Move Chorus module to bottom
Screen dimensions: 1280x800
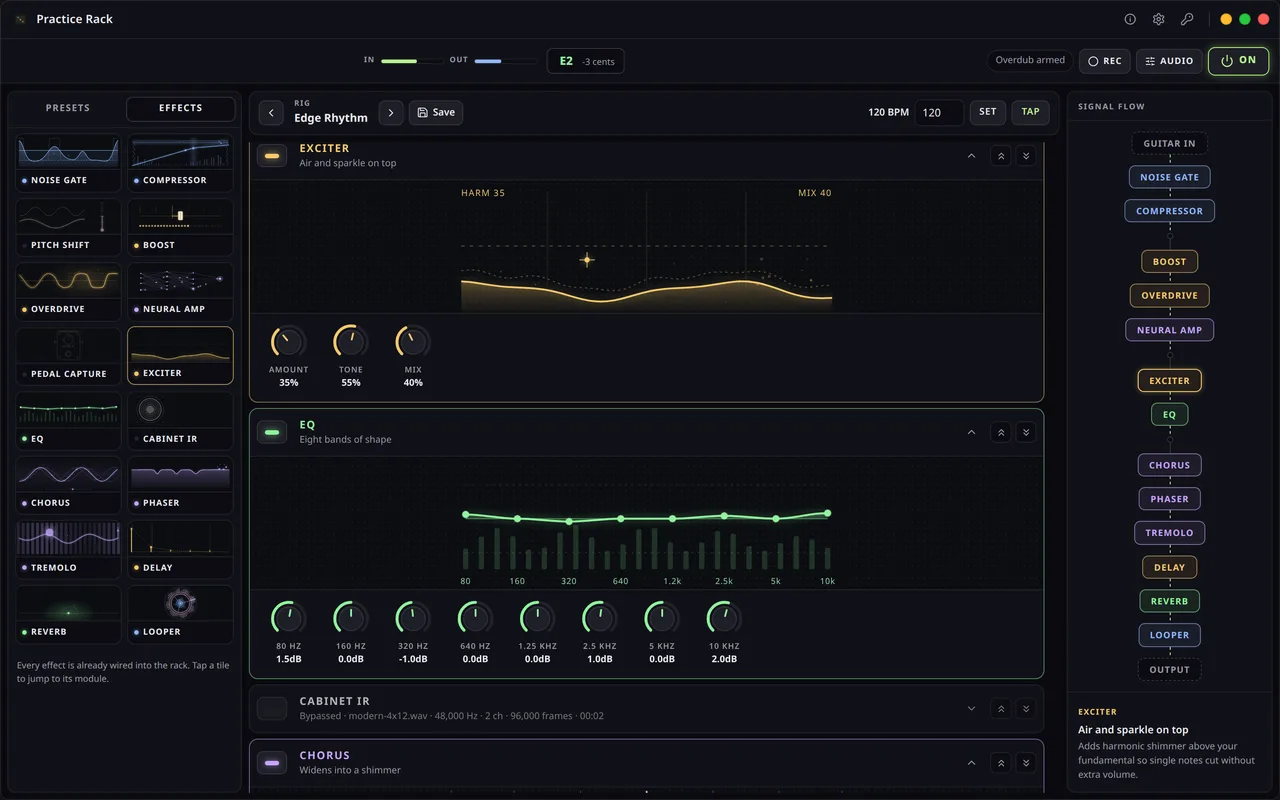pyautogui.click(x=1026, y=763)
